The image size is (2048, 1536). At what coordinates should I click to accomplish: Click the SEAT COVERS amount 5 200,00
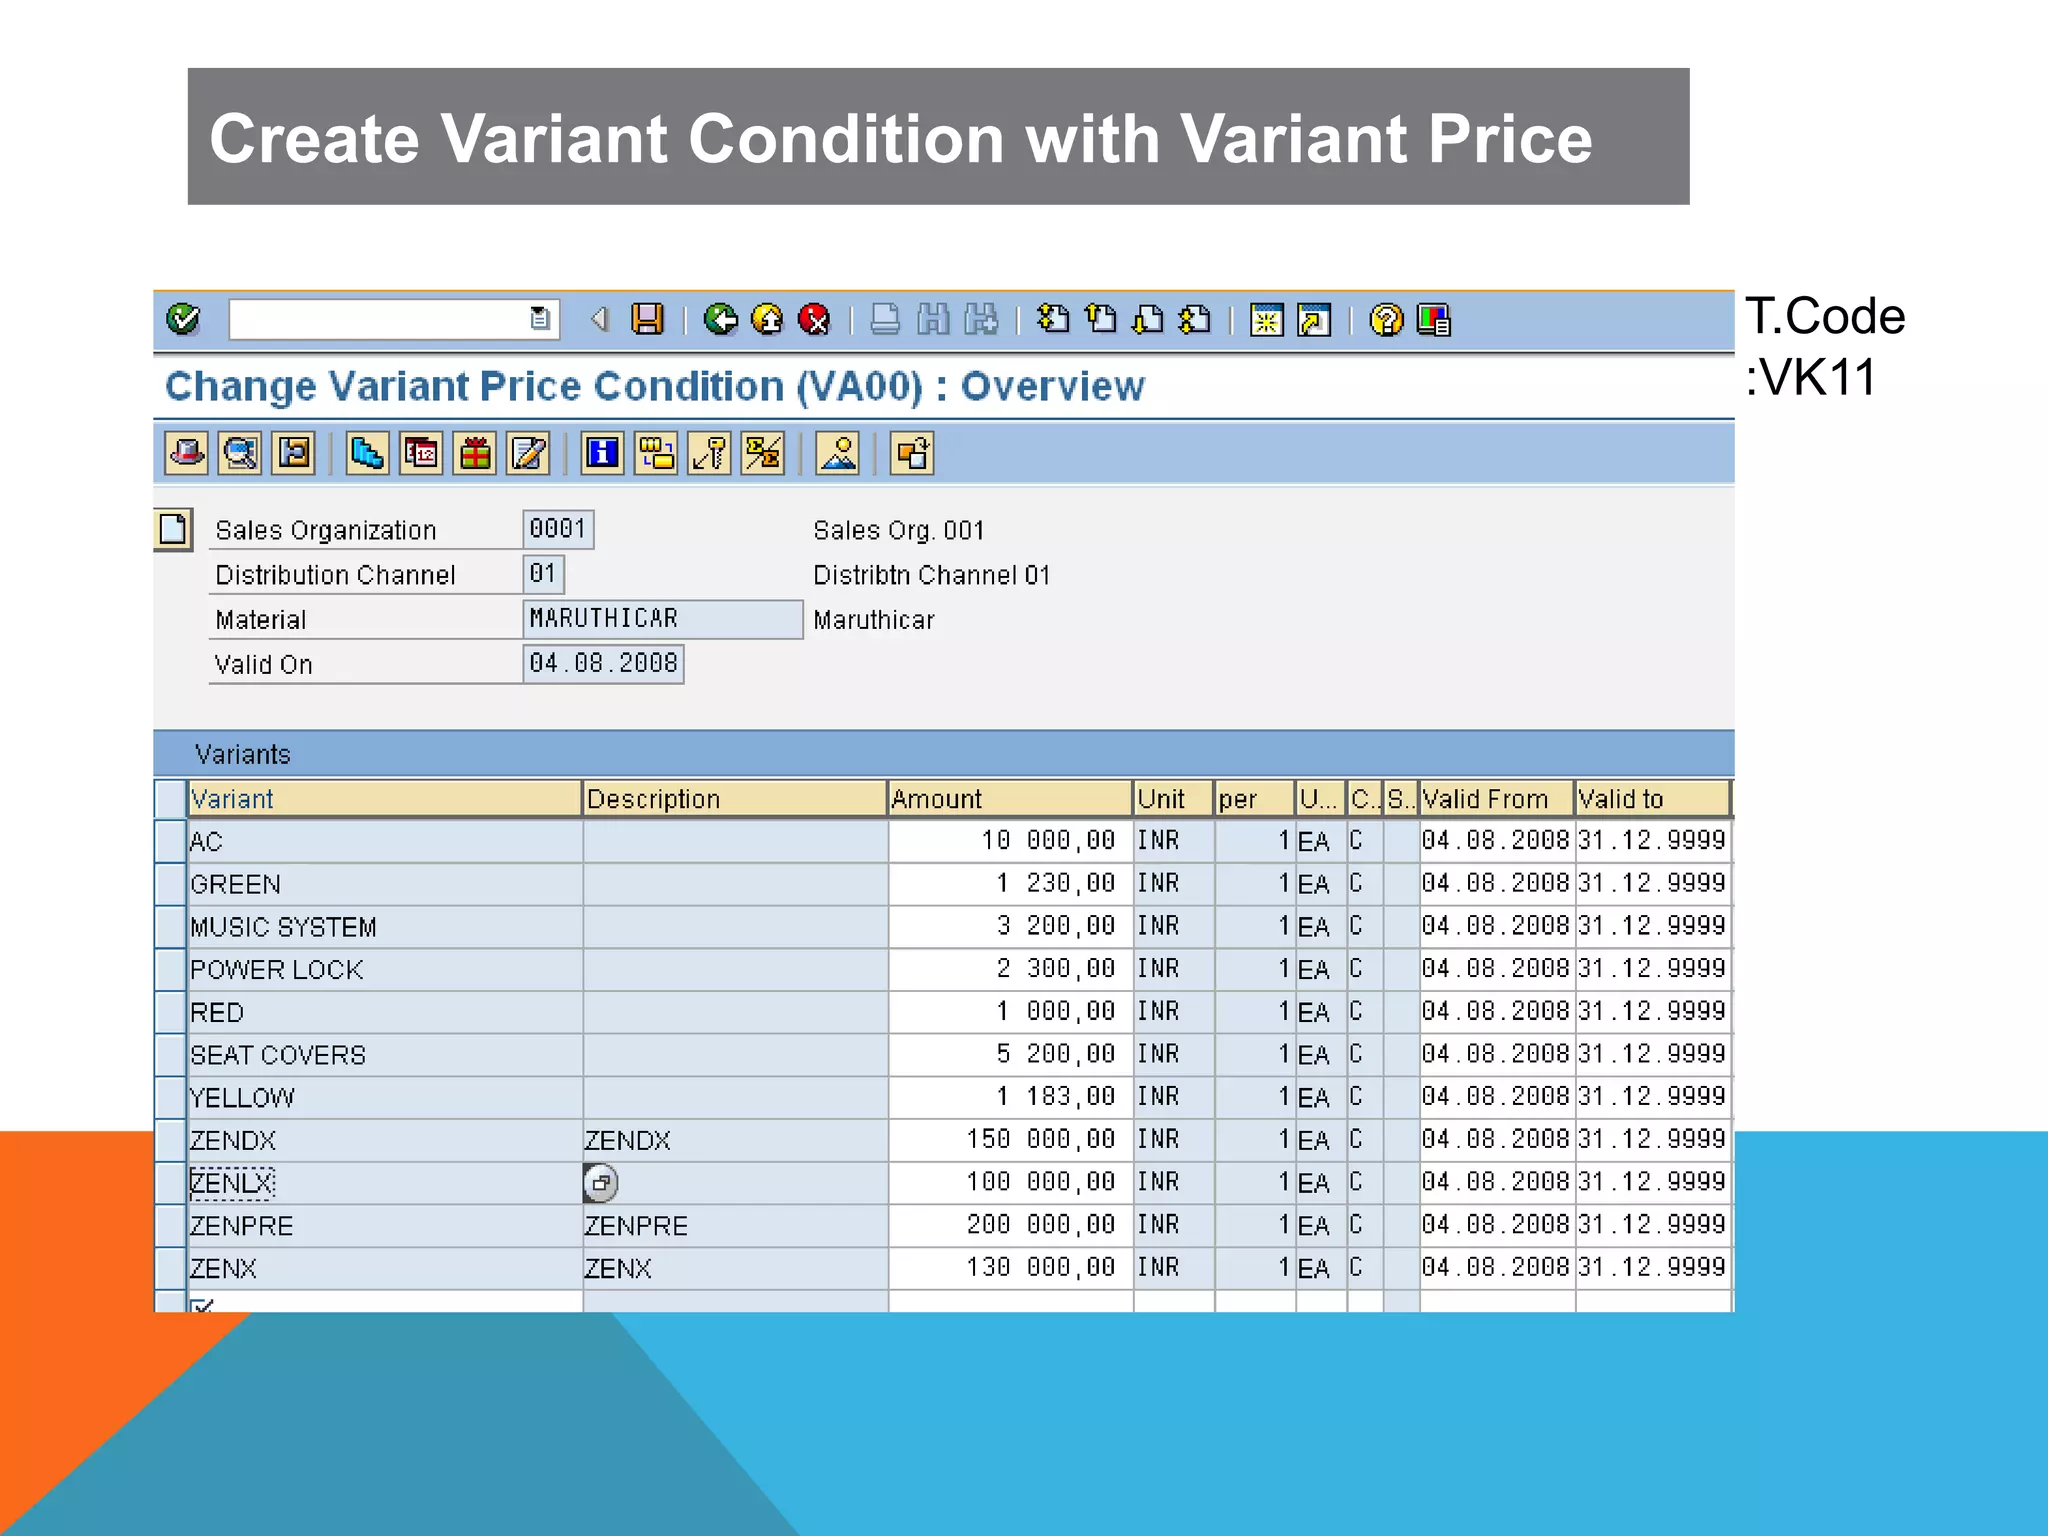tap(1010, 1055)
